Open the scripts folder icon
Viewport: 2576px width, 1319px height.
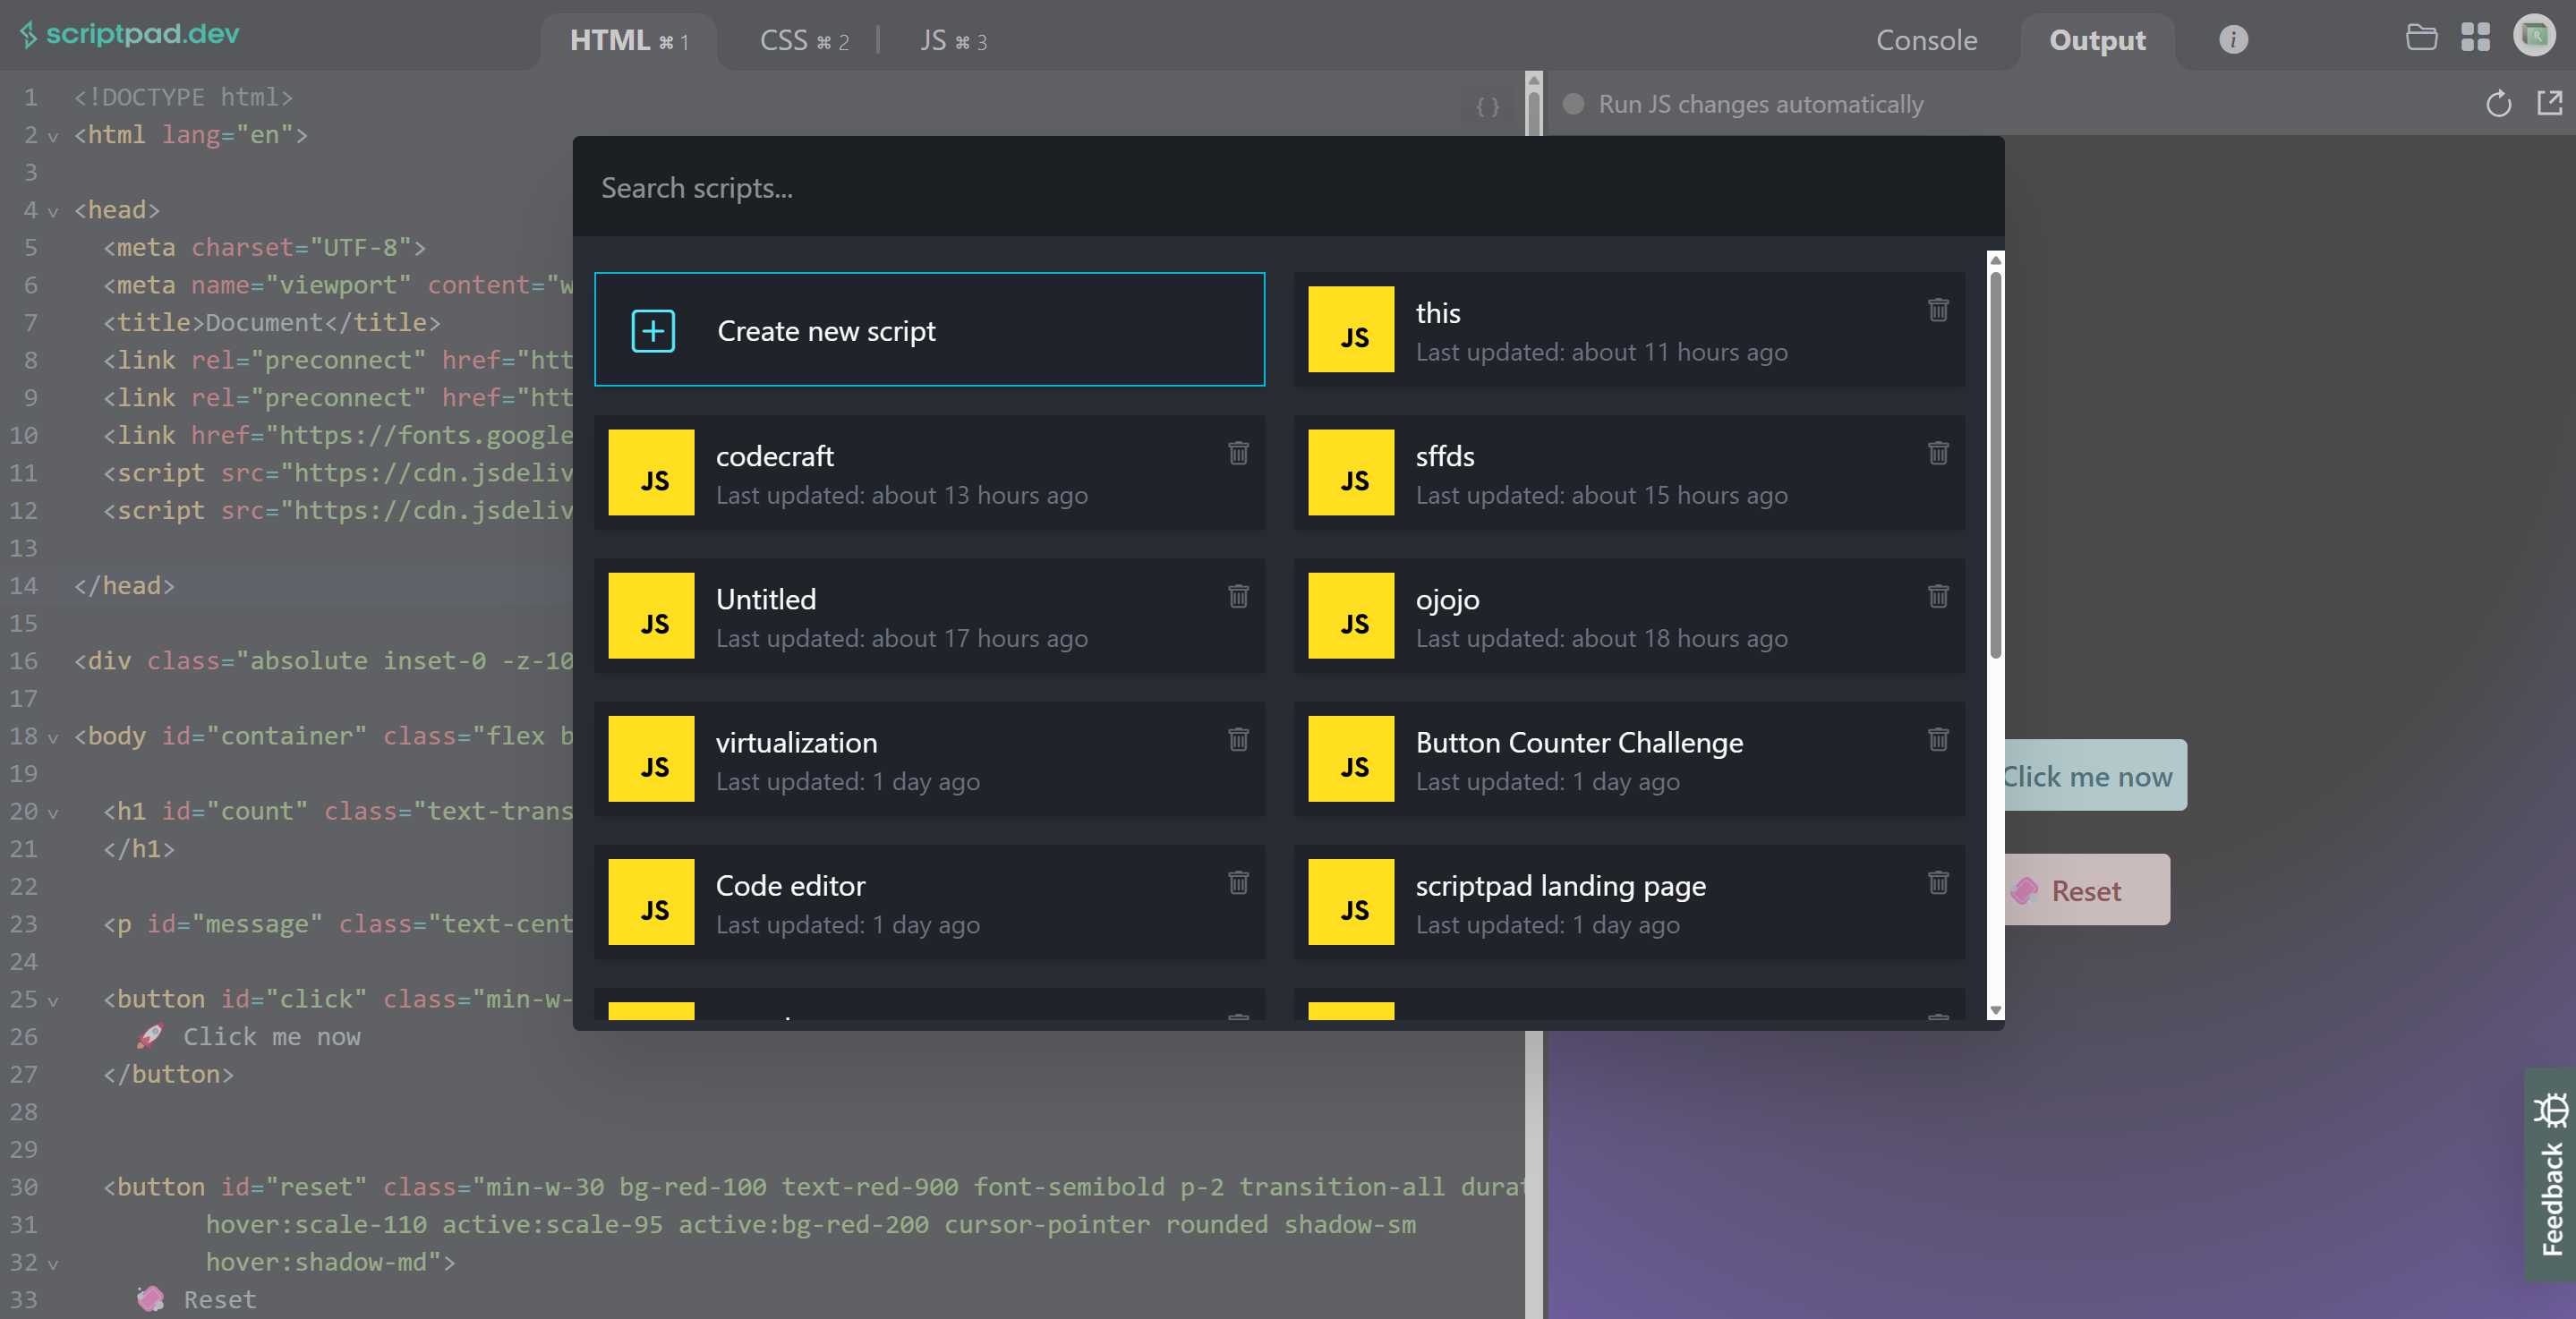coord(2420,38)
